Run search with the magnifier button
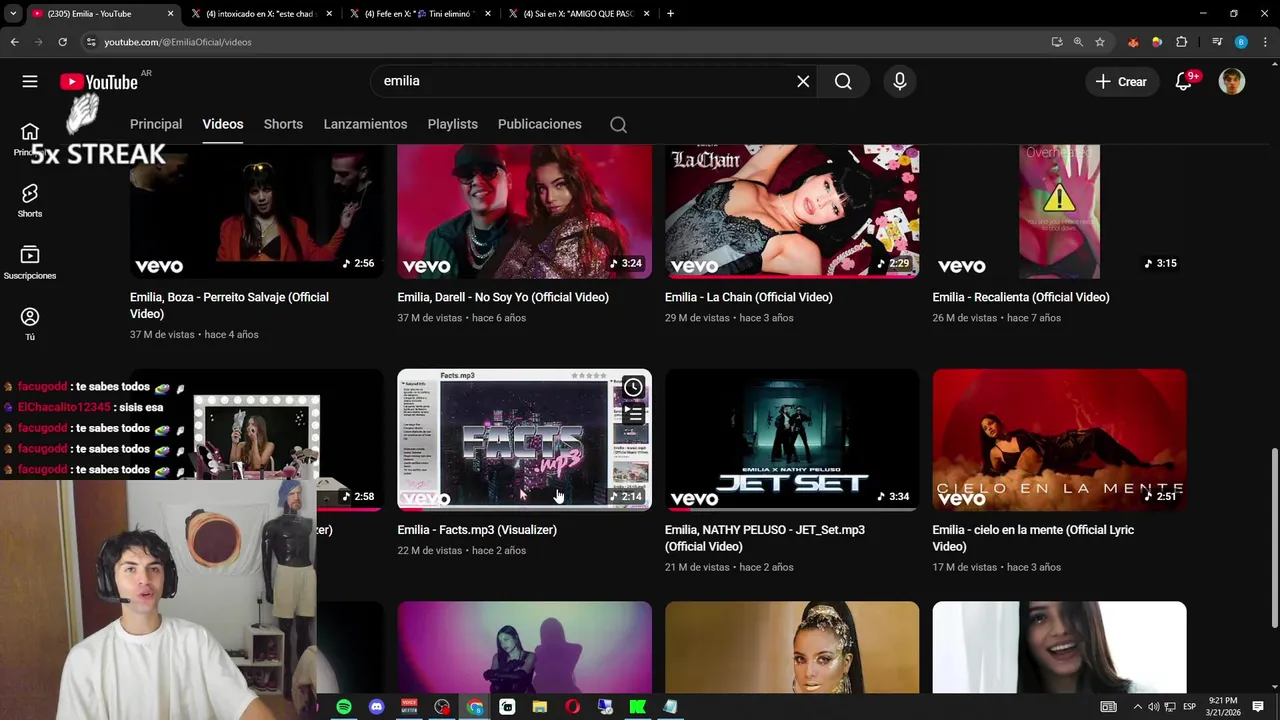 843,81
